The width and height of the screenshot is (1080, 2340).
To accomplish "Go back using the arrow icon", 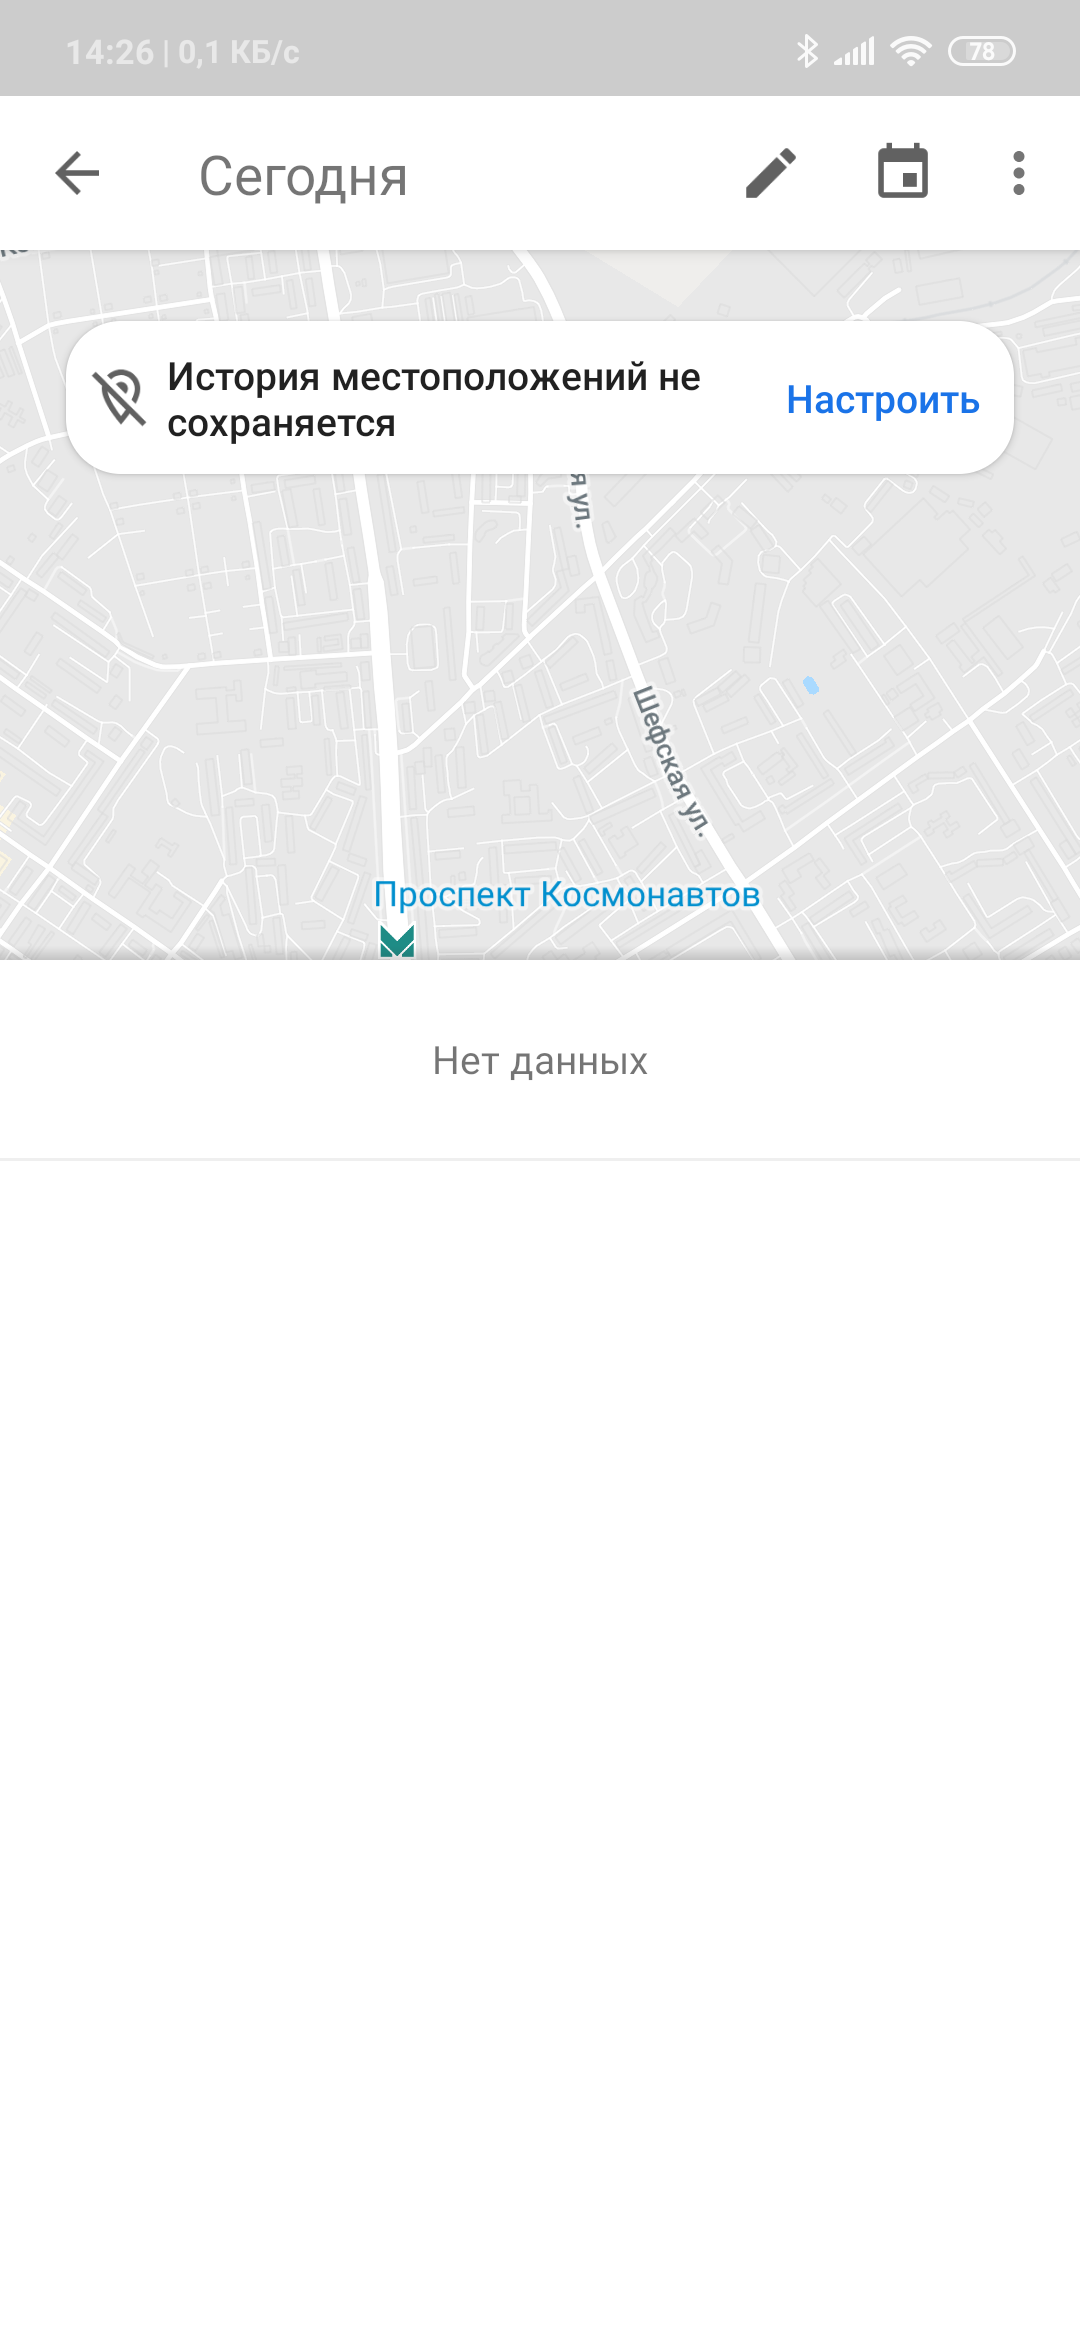I will point(77,174).
